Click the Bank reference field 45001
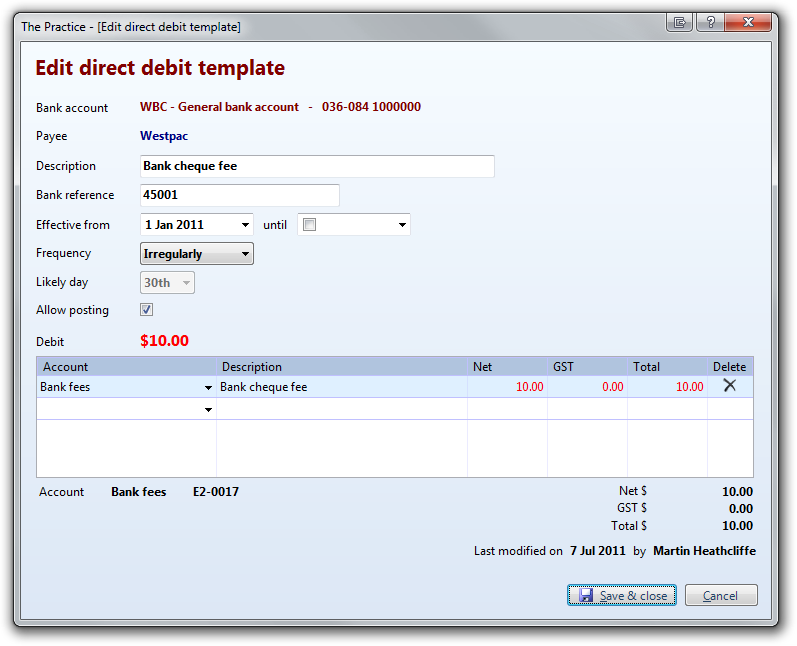797x646 pixels. click(x=239, y=195)
